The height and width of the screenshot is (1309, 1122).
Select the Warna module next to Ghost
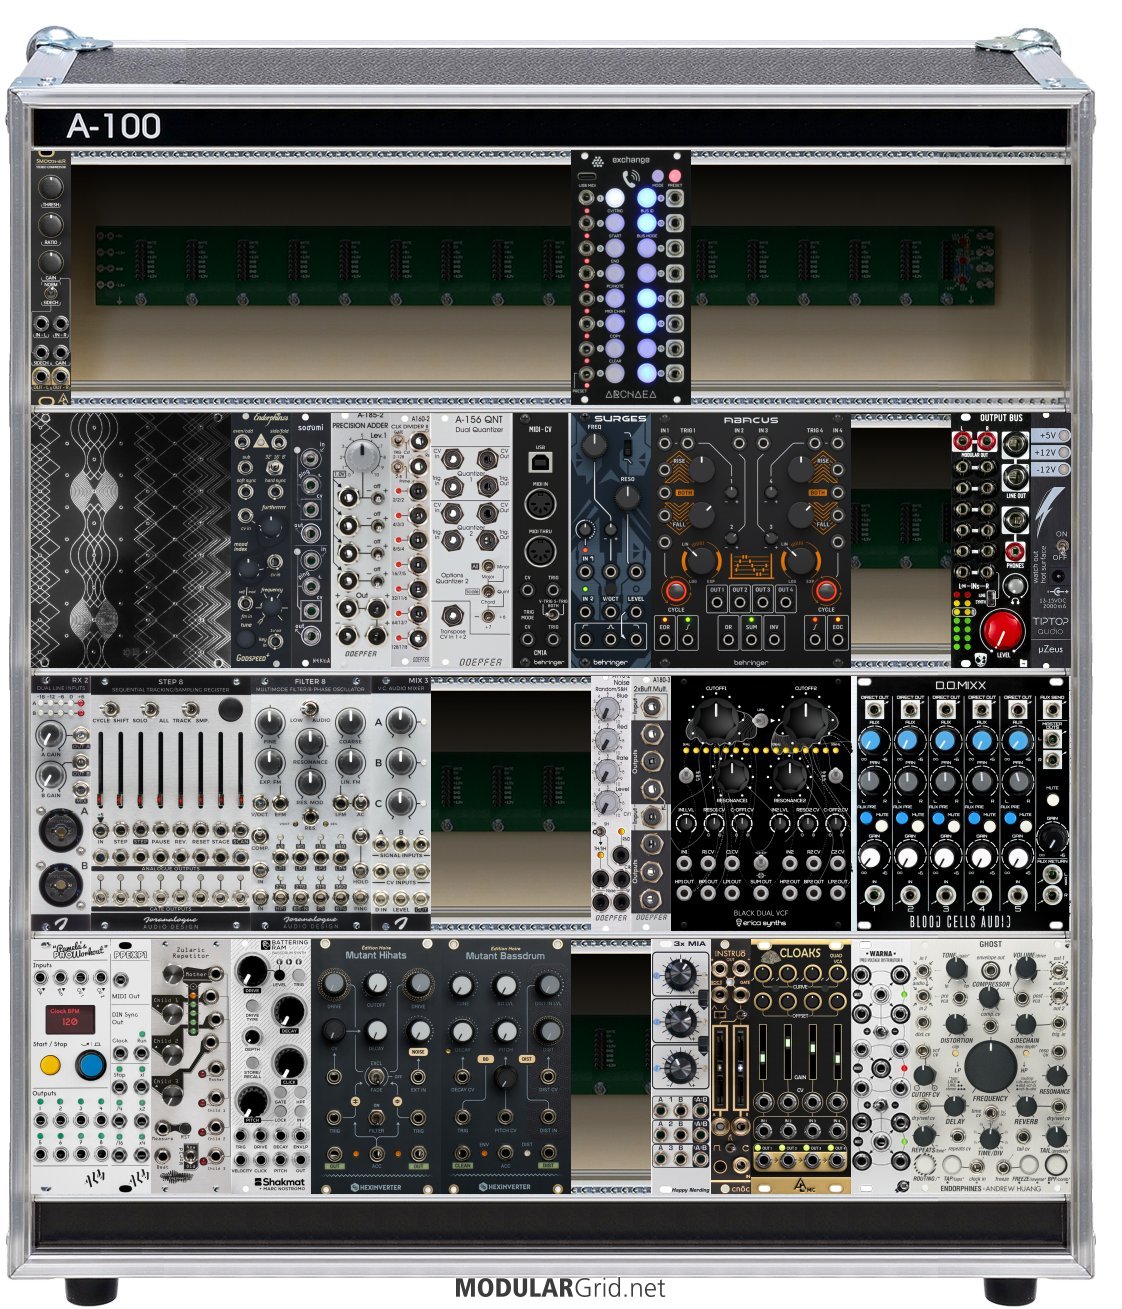881,1066
